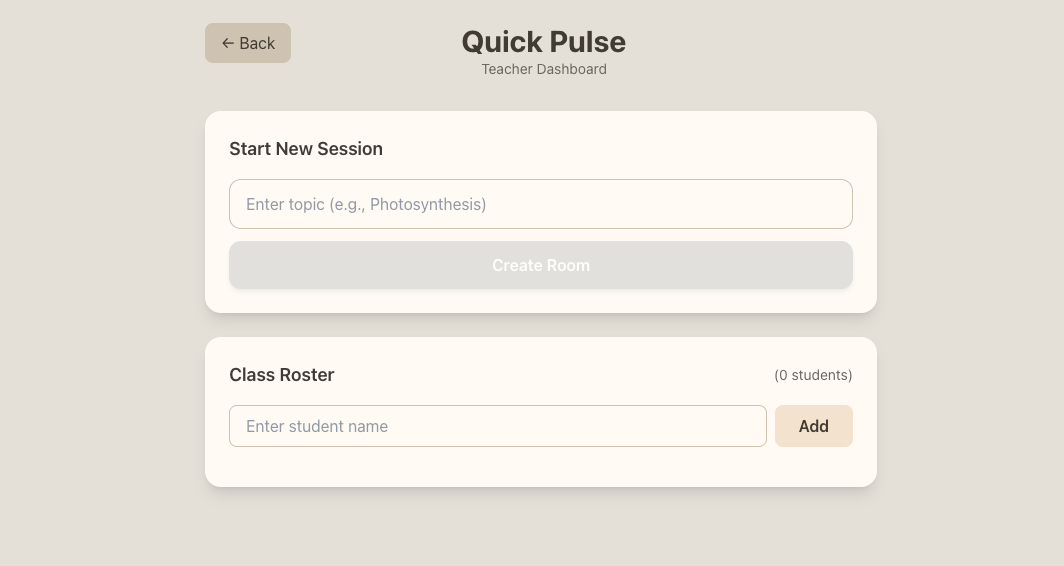Viewport: 1064px width, 566px height.
Task: Click the (0 students) counter label
Action: coord(813,375)
